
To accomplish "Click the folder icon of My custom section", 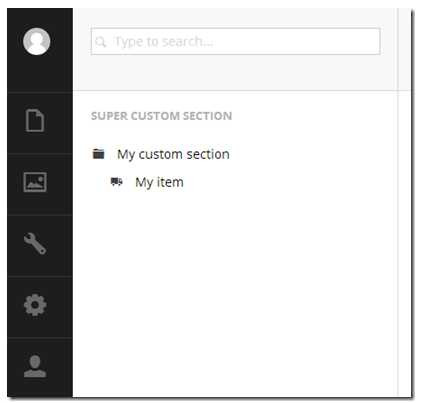I will tap(98, 154).
